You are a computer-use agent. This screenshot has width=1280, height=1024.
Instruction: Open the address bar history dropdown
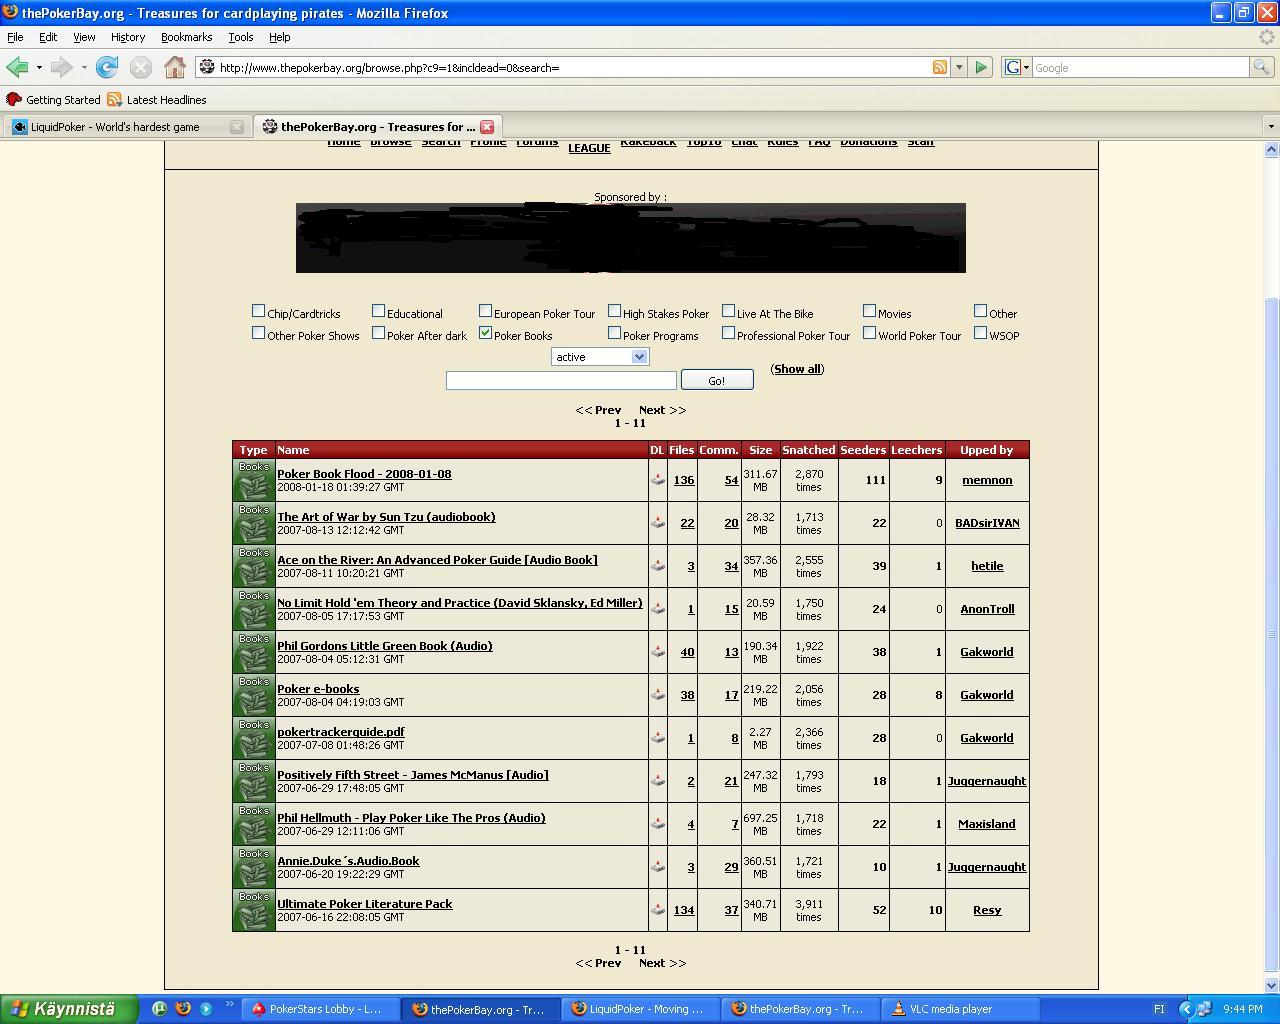coord(959,67)
